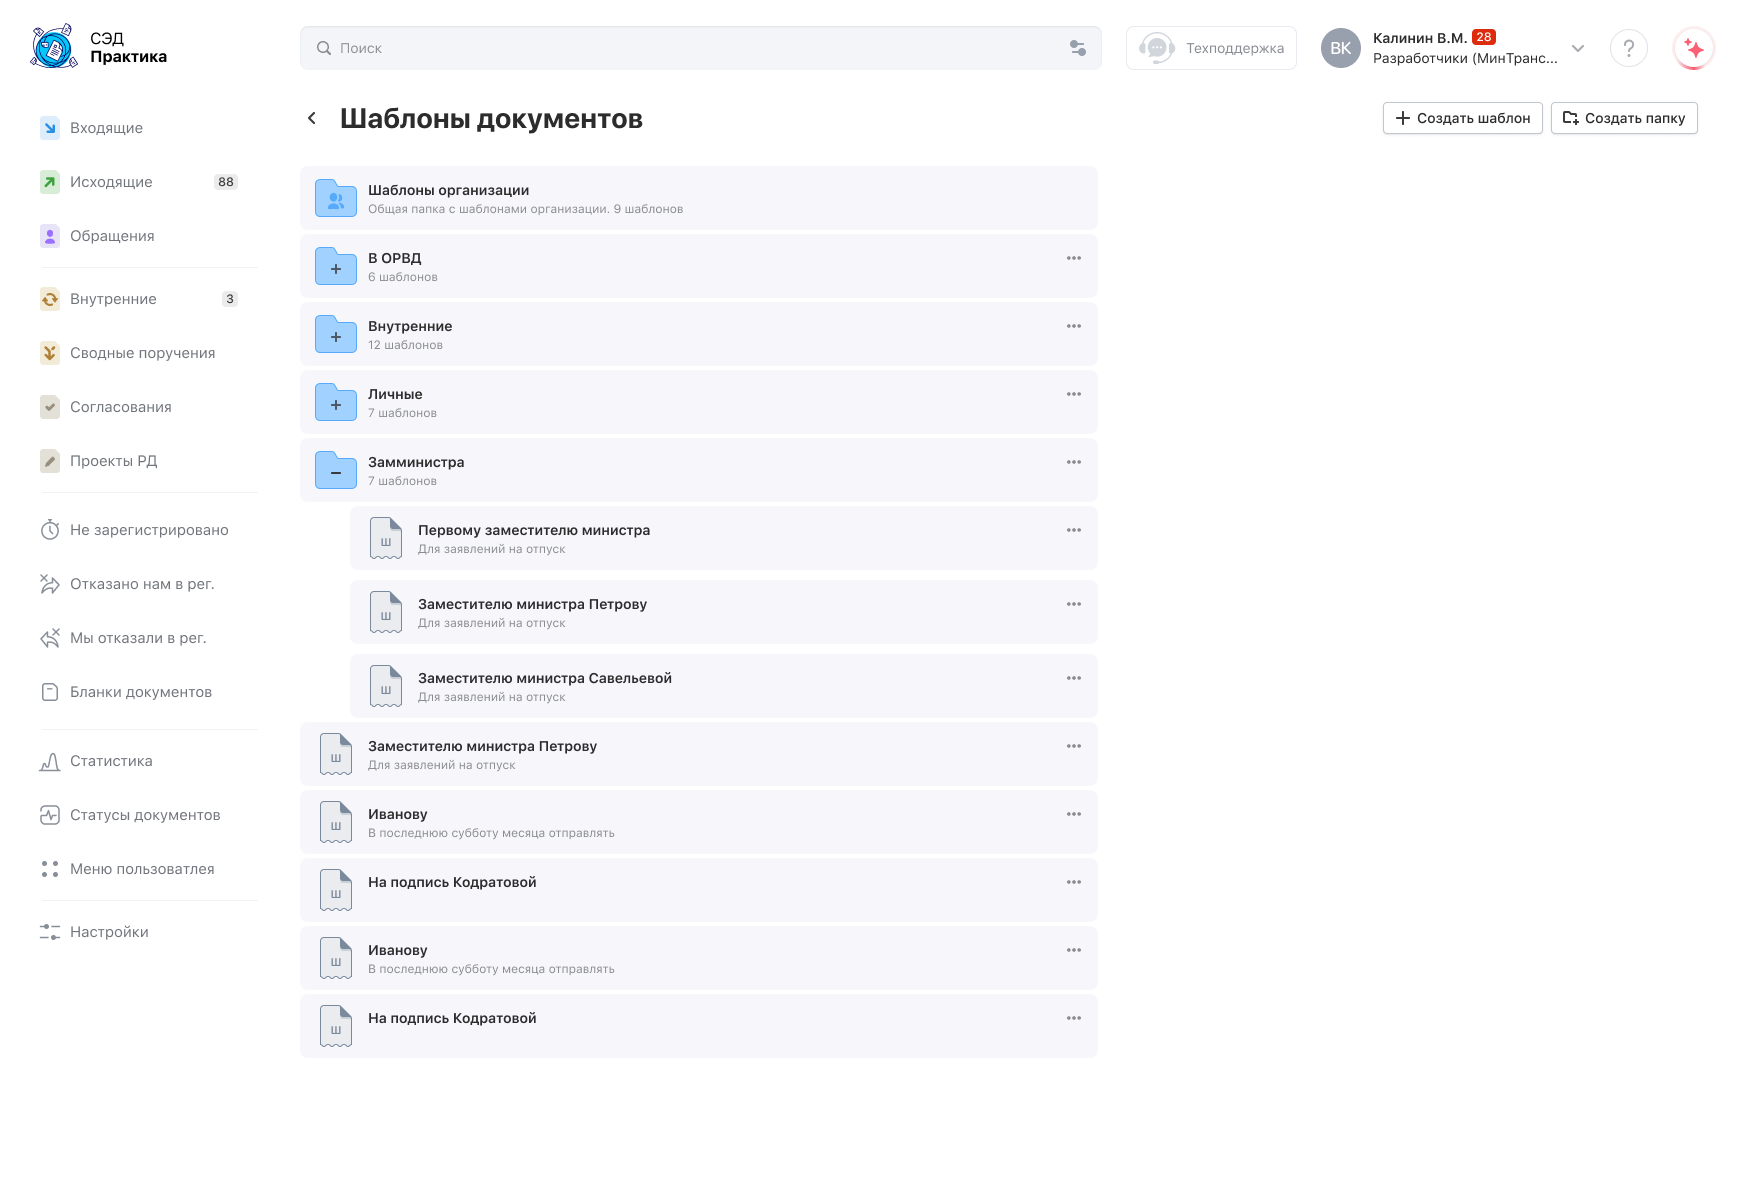
Task: Open the options menu for Первому заместителю министра
Action: coord(1073,530)
